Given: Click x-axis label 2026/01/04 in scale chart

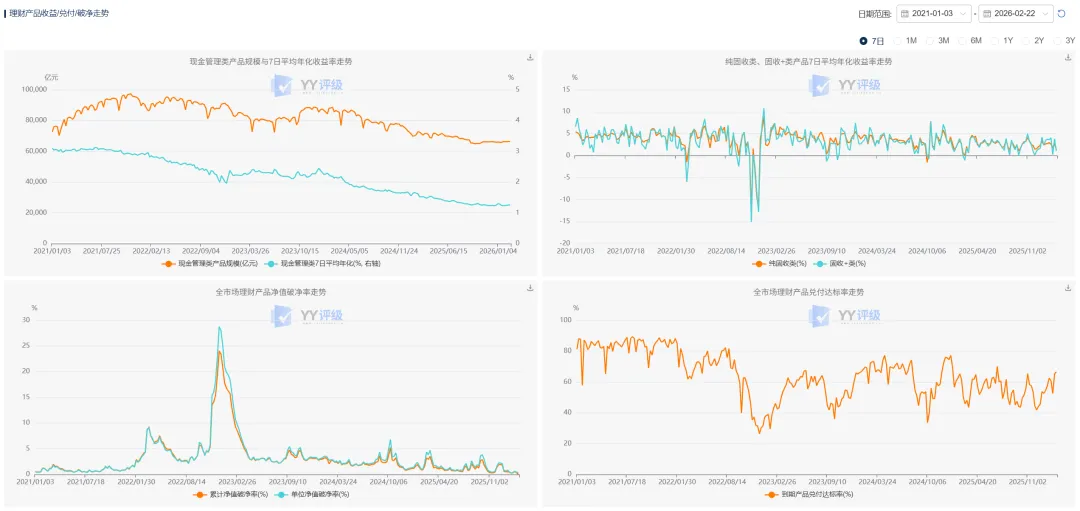Looking at the screenshot, I should coord(498,251).
